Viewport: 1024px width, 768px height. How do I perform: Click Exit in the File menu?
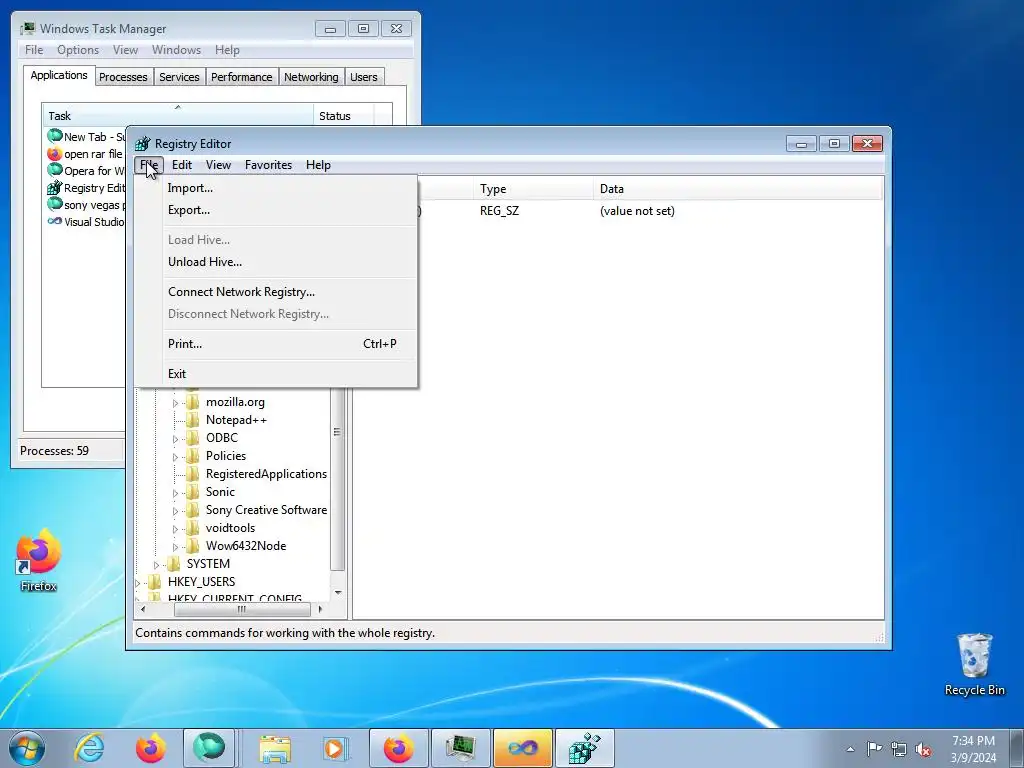tap(177, 374)
